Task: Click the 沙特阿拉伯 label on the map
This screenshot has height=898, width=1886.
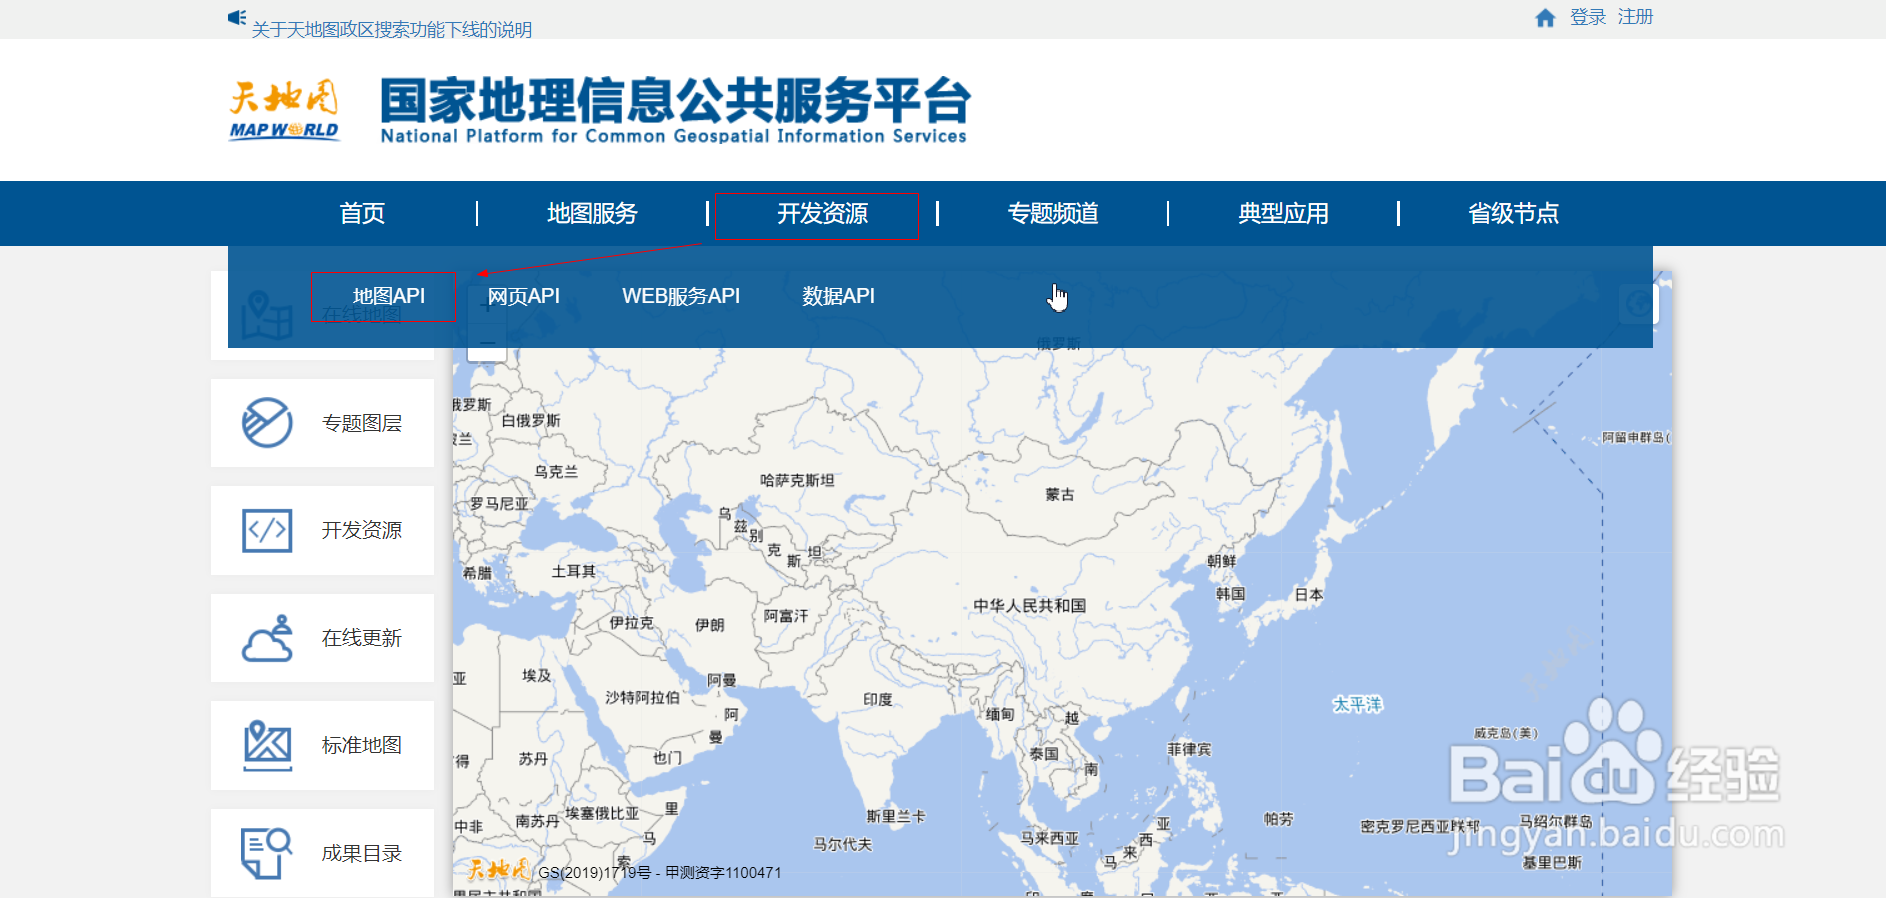Action: (x=642, y=697)
